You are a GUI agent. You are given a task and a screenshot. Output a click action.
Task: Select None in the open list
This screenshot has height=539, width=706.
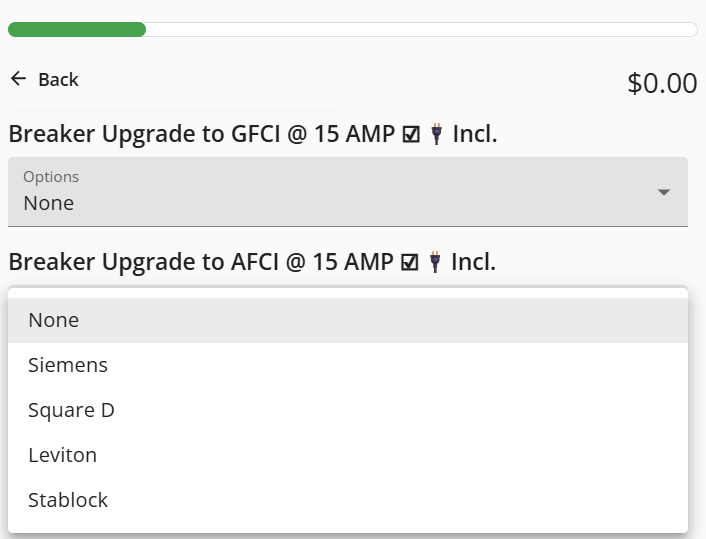[x=54, y=320]
